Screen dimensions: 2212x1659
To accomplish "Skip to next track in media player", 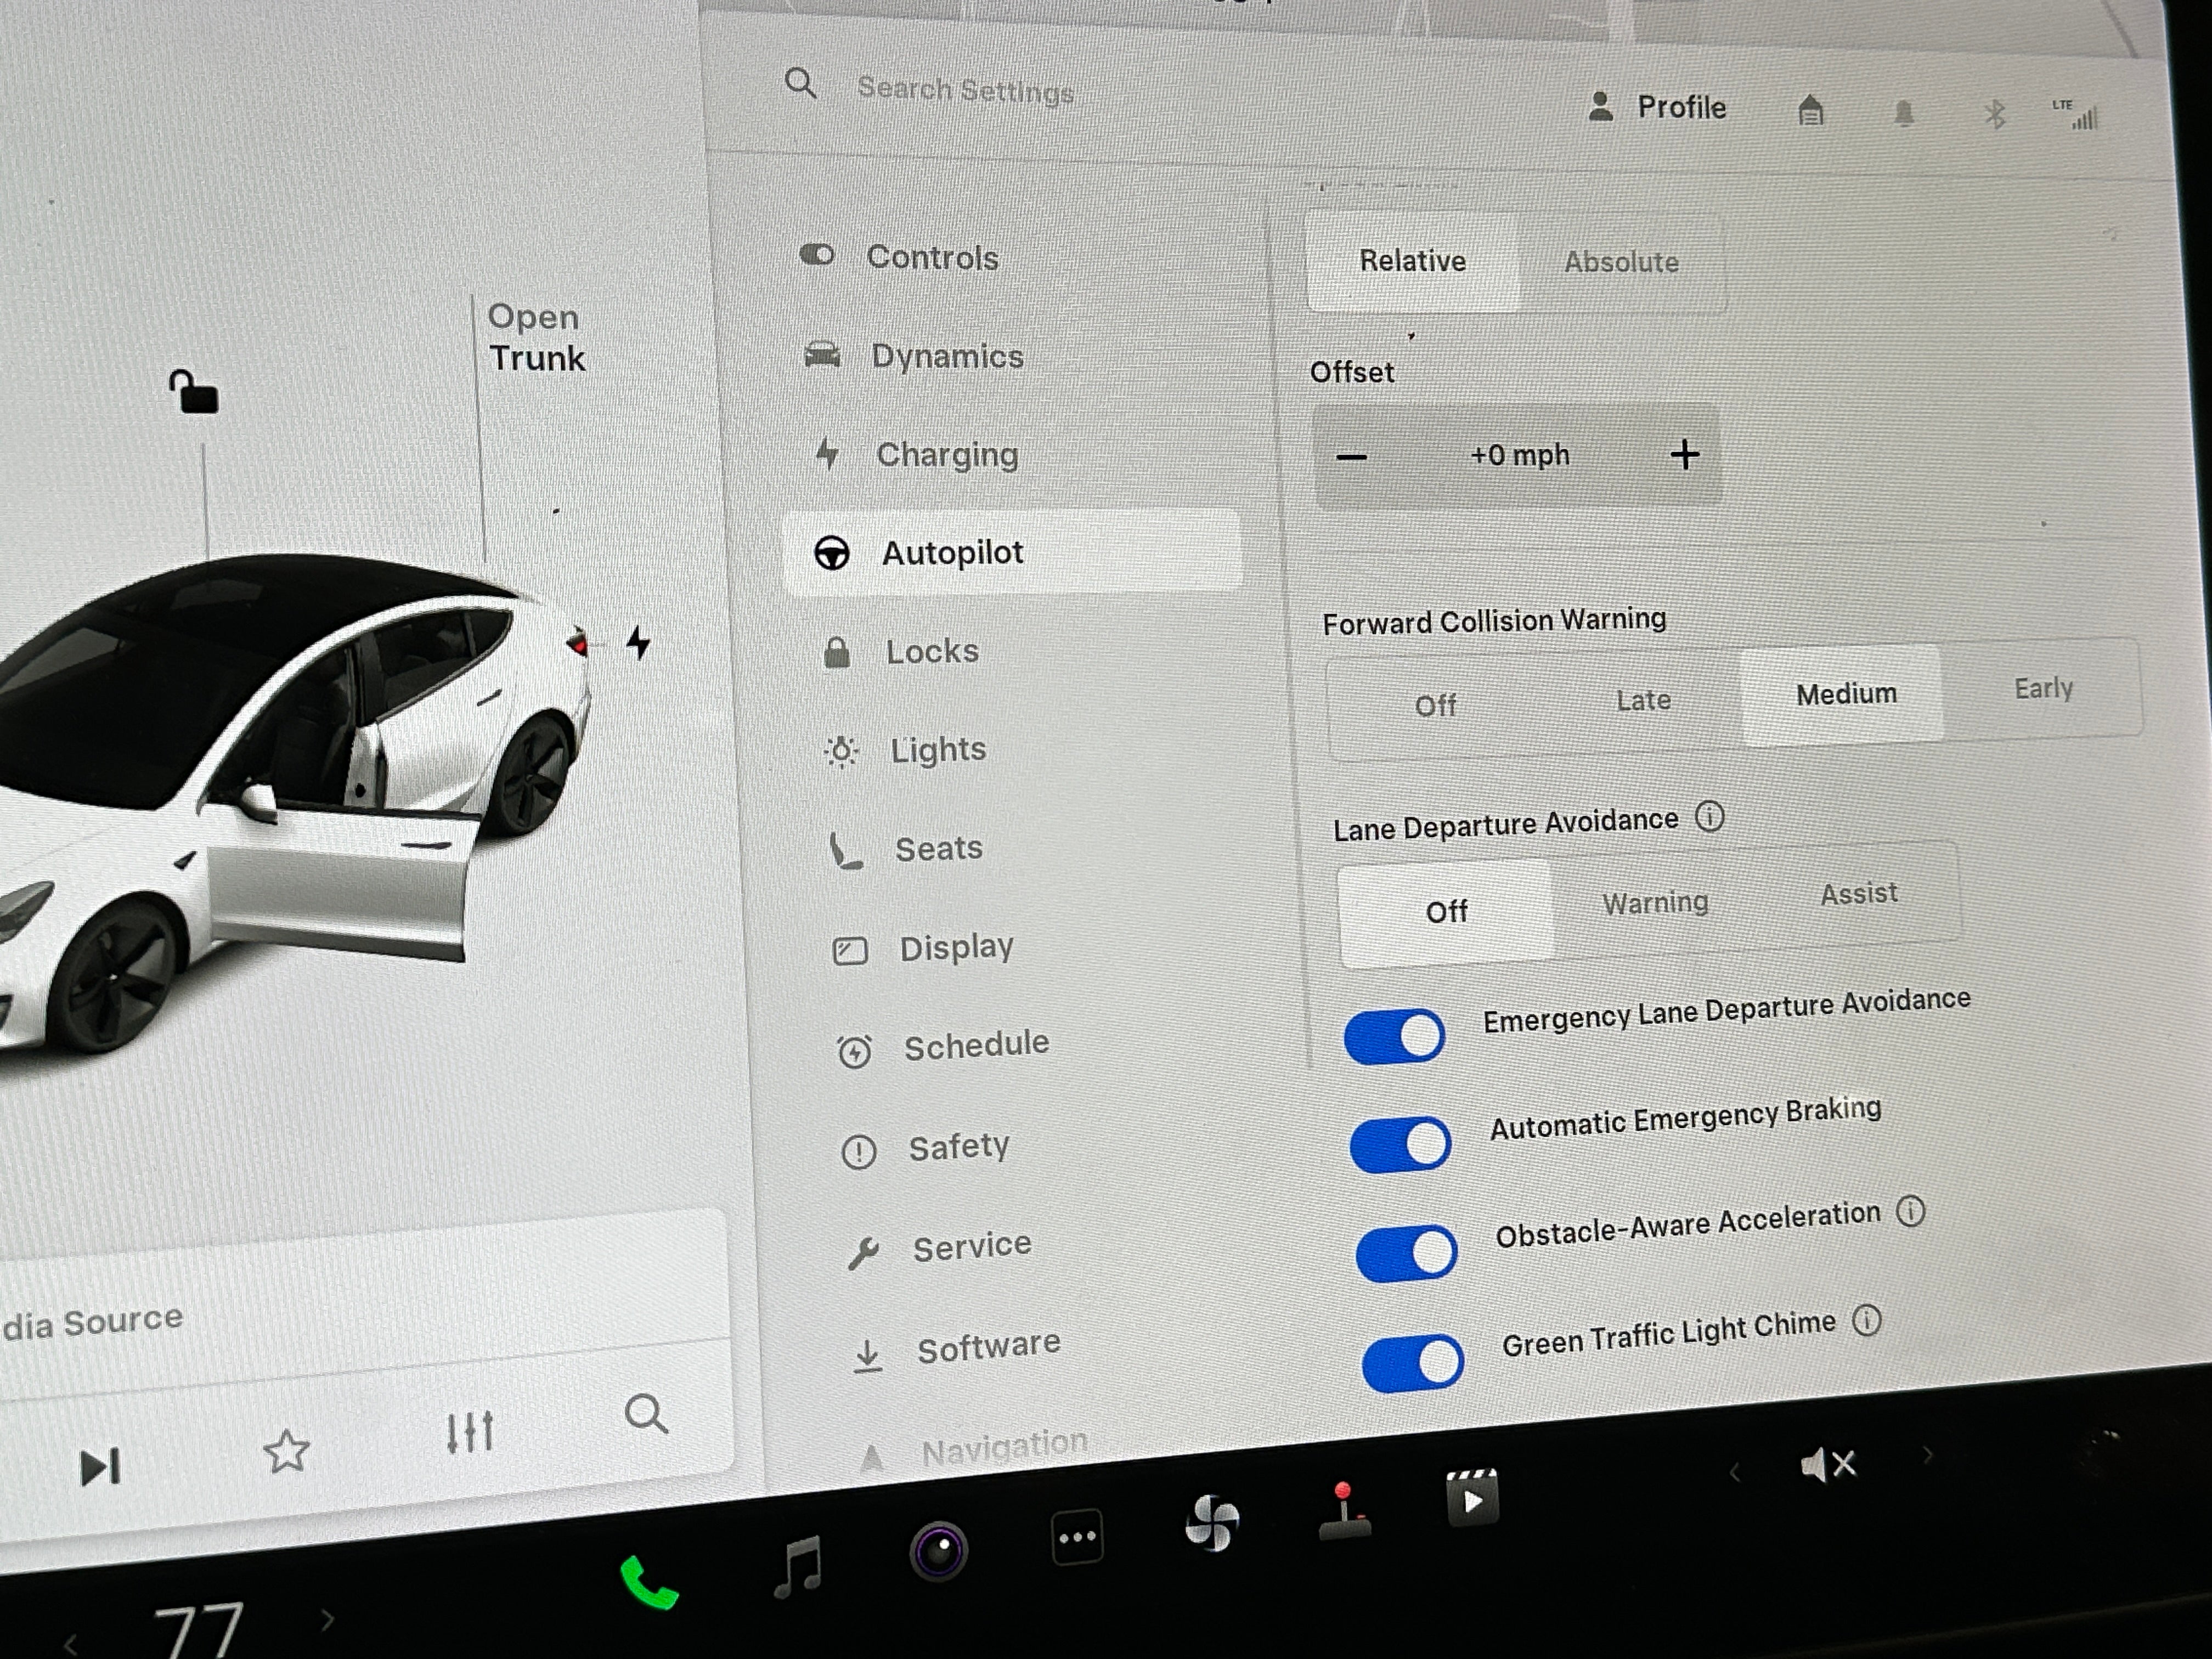I will coord(100,1467).
